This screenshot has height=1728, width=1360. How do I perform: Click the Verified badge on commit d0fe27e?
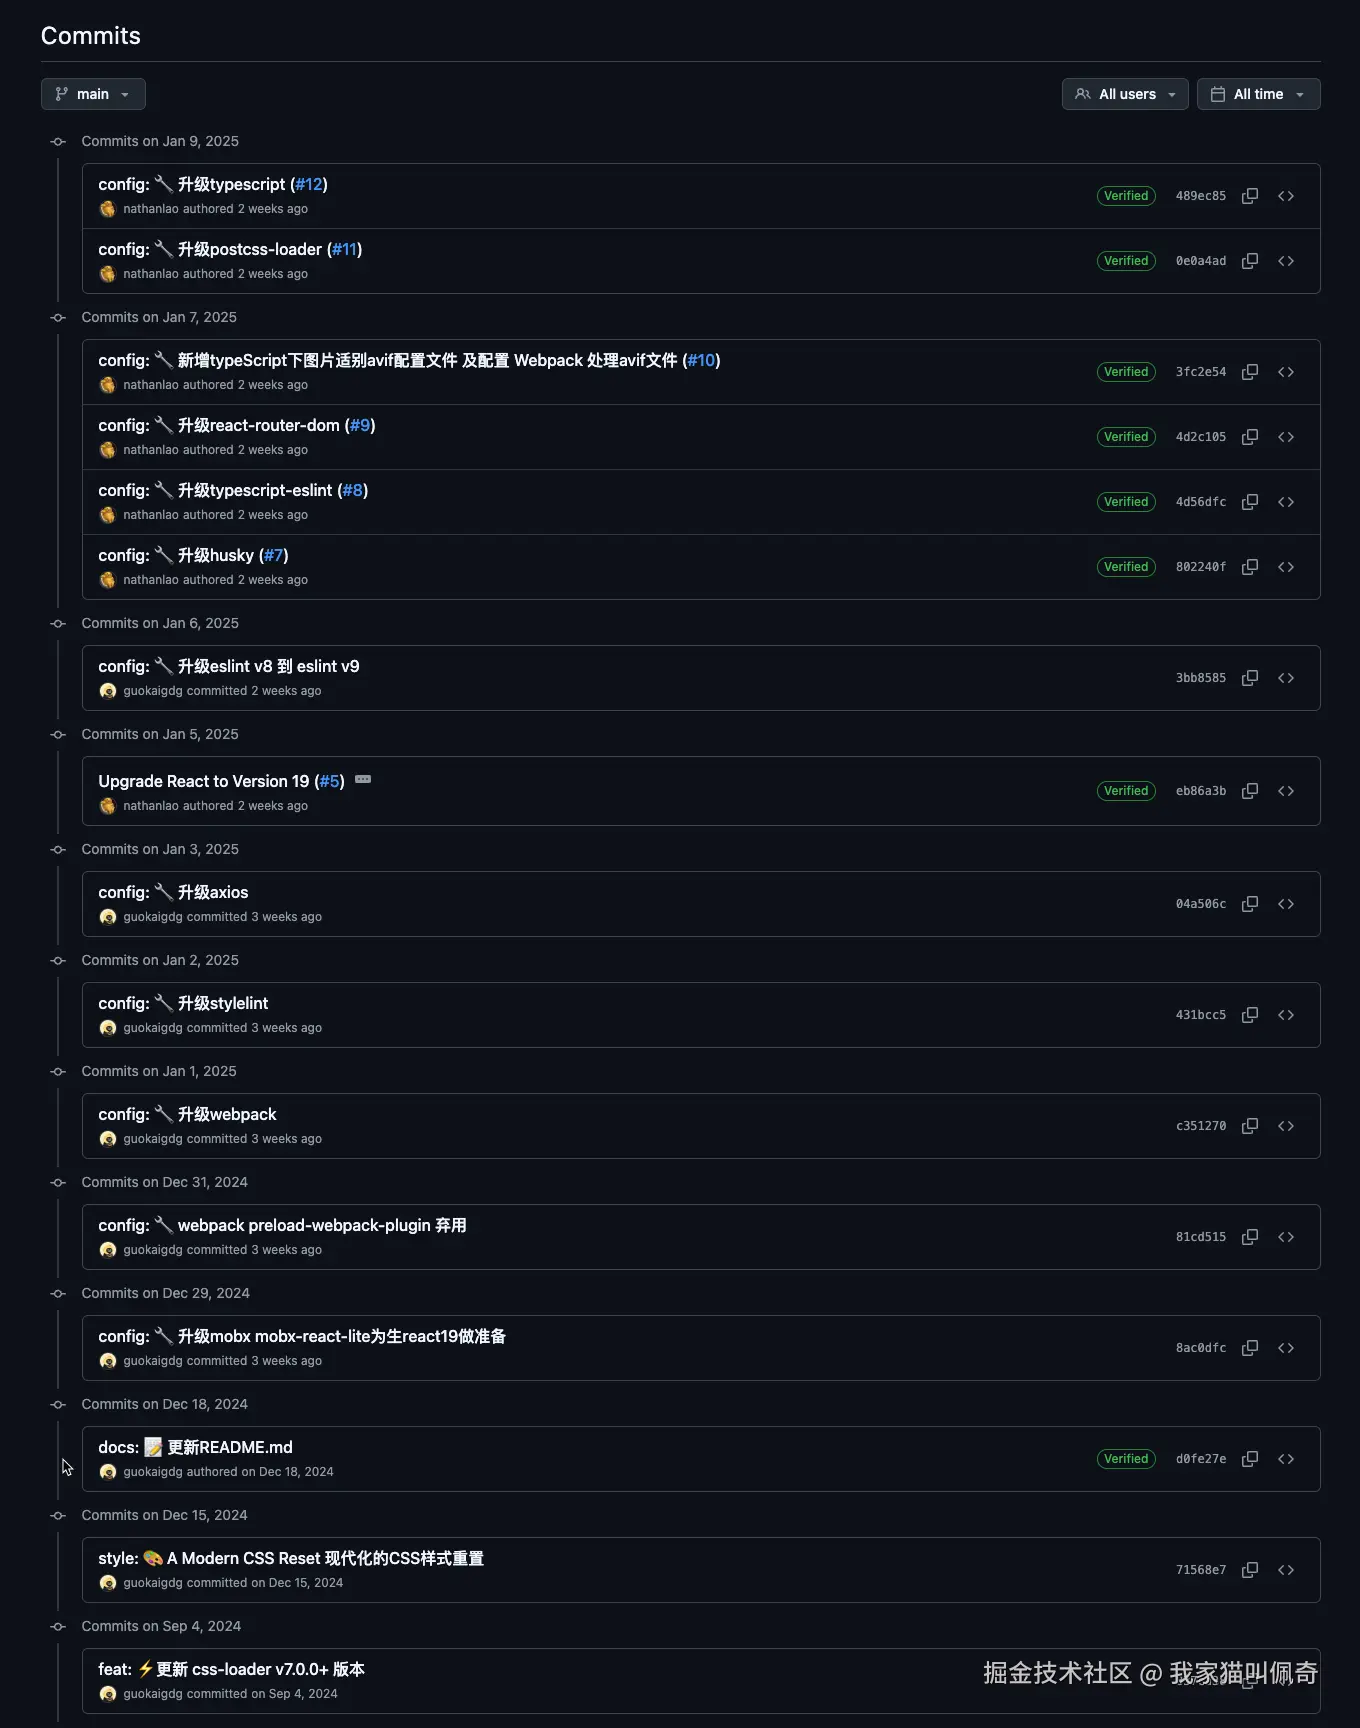pos(1126,1459)
